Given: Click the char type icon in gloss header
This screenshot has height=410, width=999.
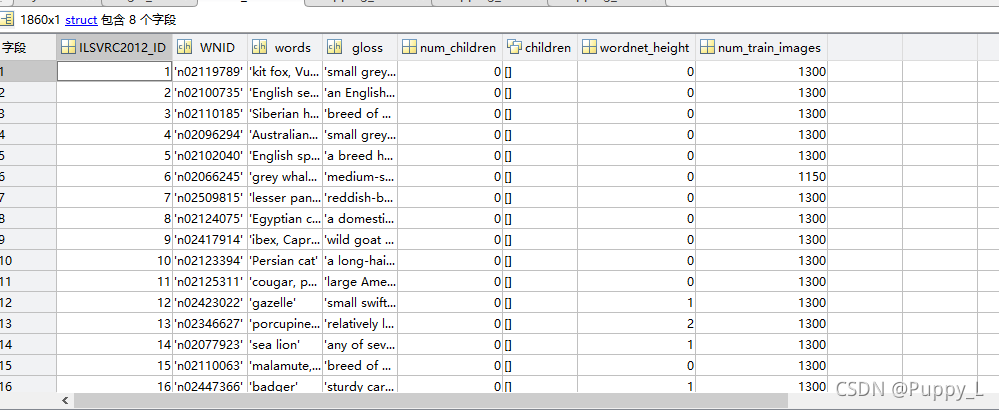Looking at the screenshot, I should pos(334,47).
